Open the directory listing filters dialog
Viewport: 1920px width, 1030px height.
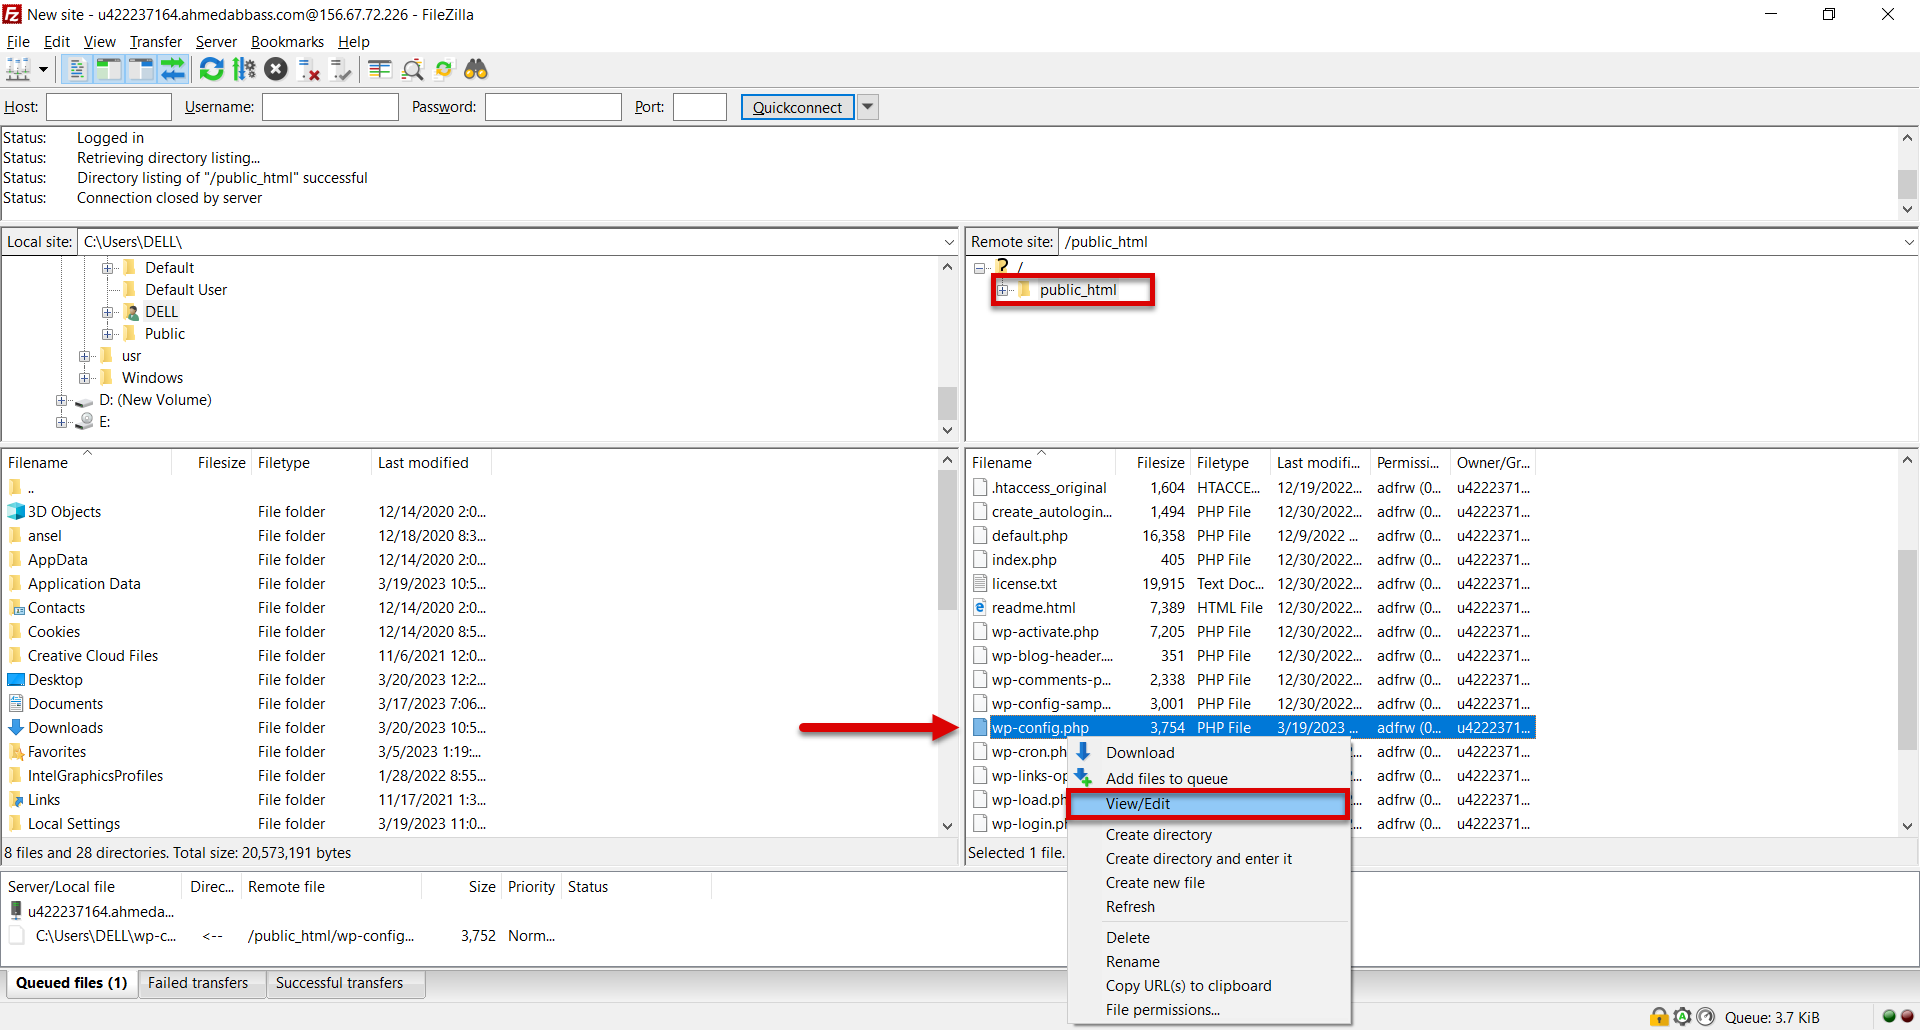(x=379, y=69)
